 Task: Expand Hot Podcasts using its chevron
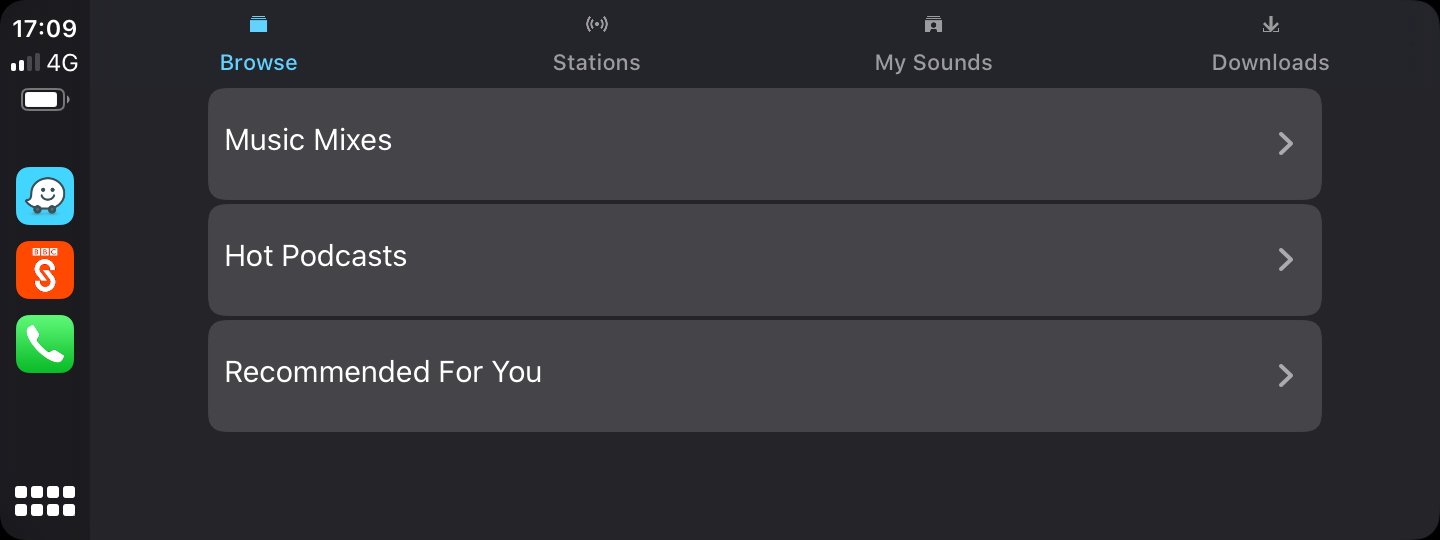1286,260
